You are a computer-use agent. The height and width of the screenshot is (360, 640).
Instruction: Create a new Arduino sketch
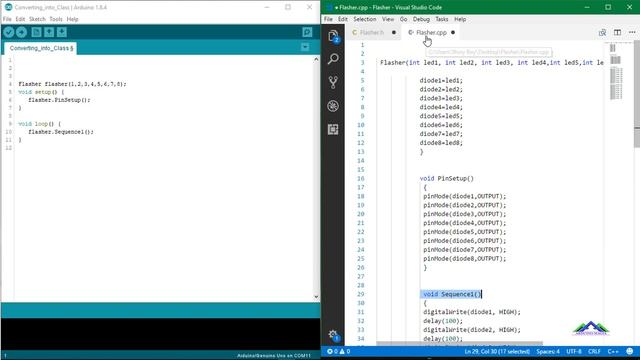(x=36, y=32)
